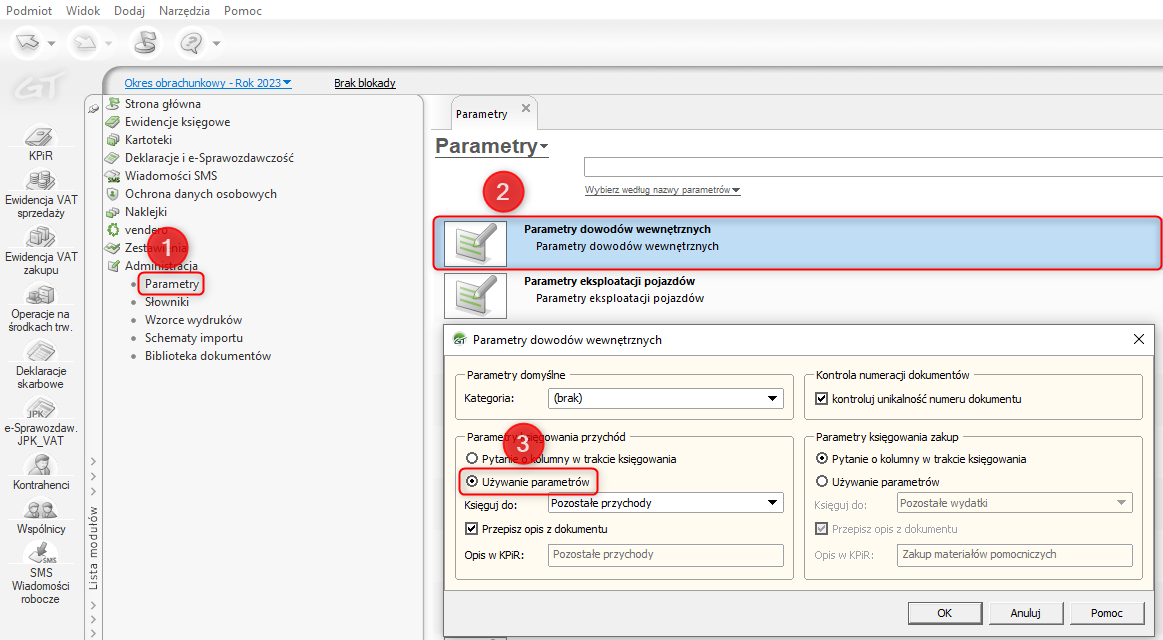Click the parameter search input field
Image resolution: width=1163 pixels, height=640 pixels.
click(x=873, y=167)
